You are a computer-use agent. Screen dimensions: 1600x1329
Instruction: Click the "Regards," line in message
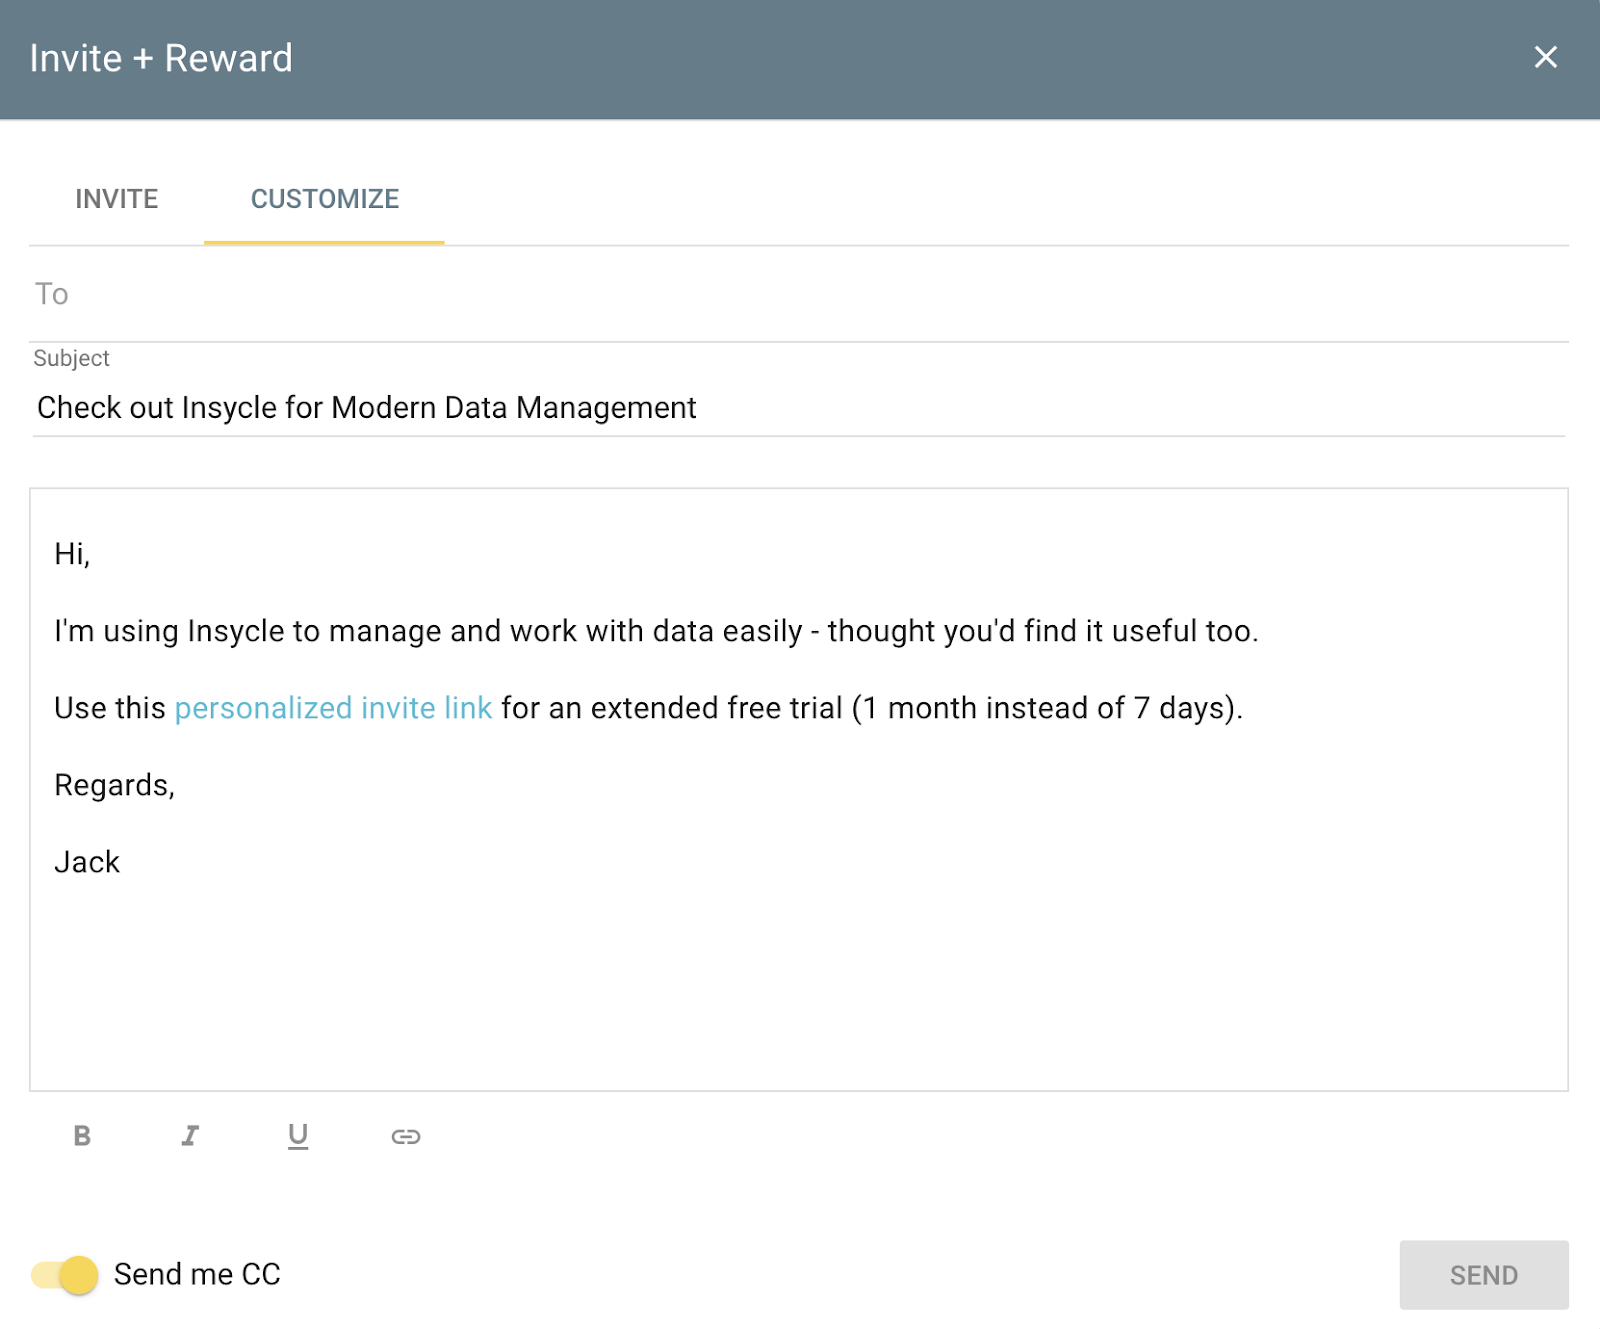115,785
